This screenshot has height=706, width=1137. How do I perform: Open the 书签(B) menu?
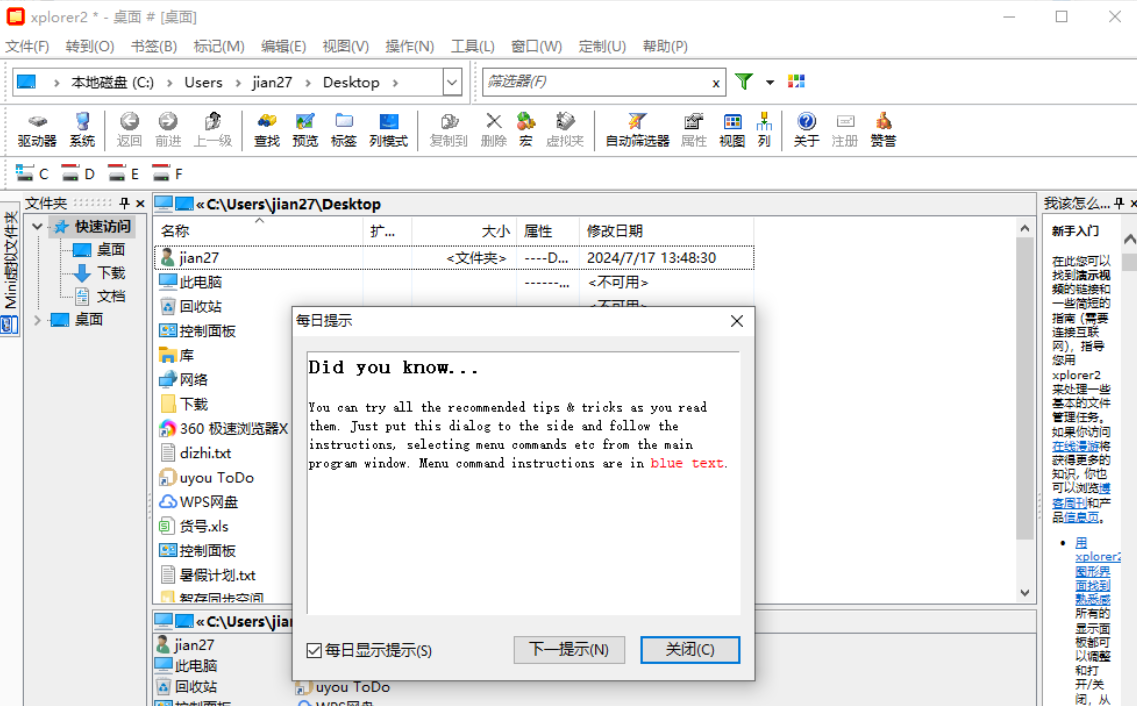153,46
